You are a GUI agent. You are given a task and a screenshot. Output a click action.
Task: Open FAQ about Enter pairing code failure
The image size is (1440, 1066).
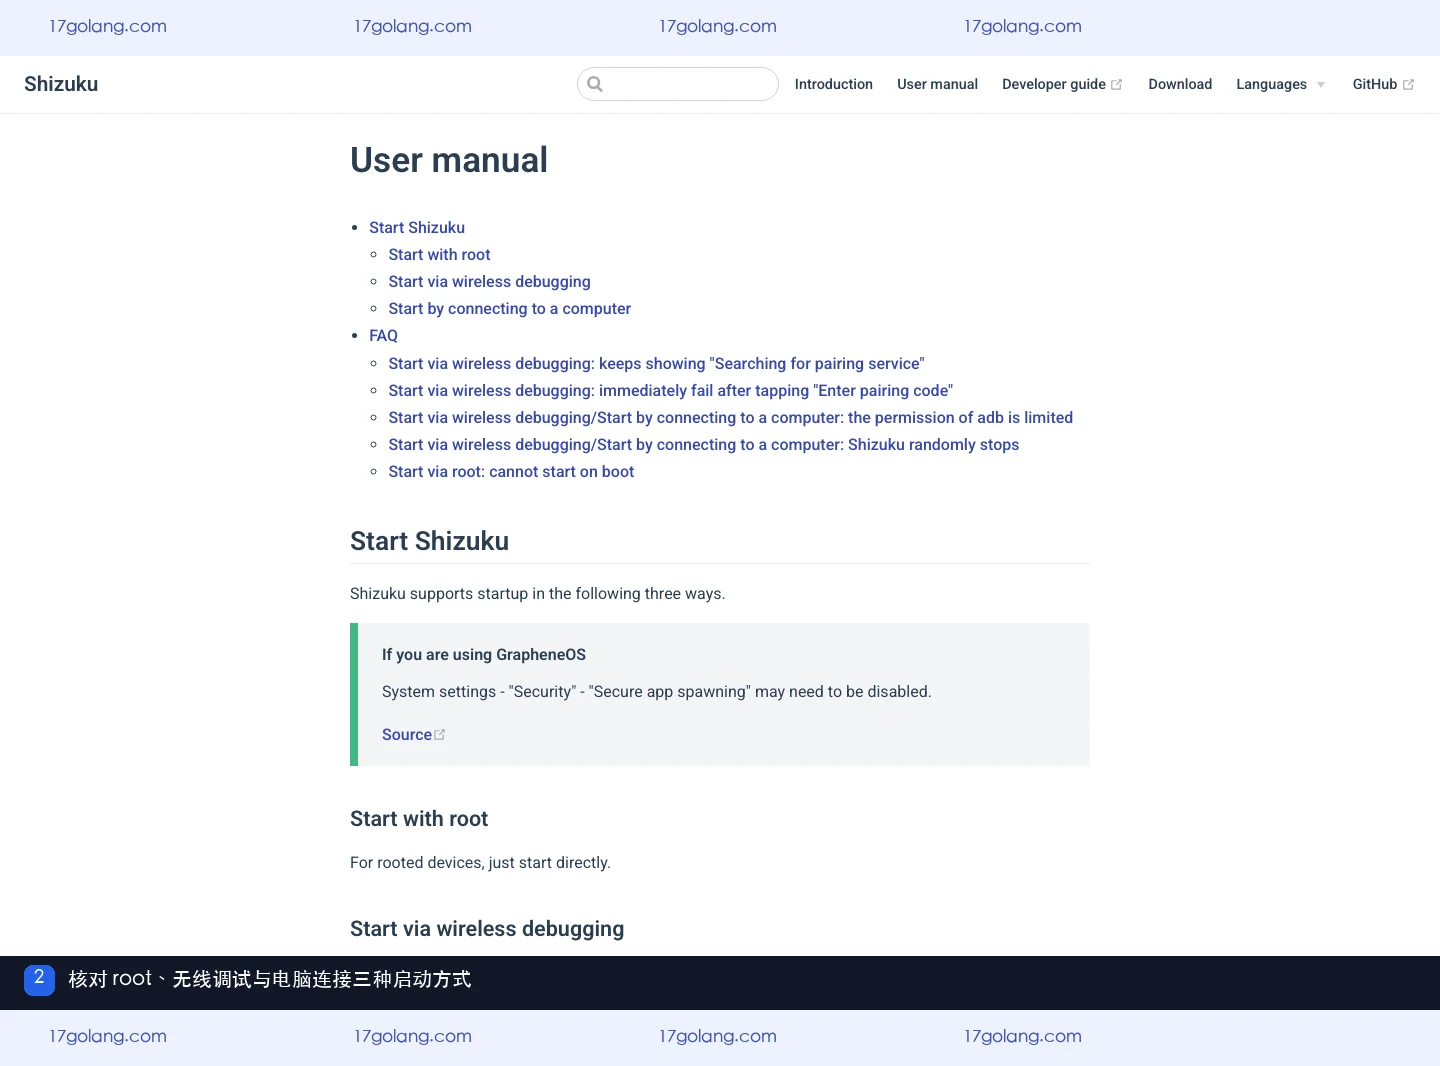[x=670, y=391]
